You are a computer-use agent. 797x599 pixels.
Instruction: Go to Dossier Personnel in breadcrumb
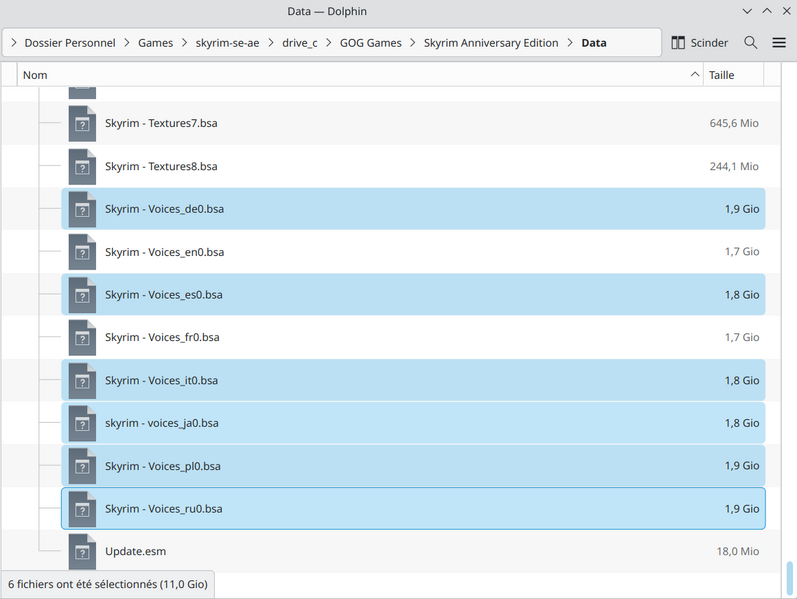[70, 43]
